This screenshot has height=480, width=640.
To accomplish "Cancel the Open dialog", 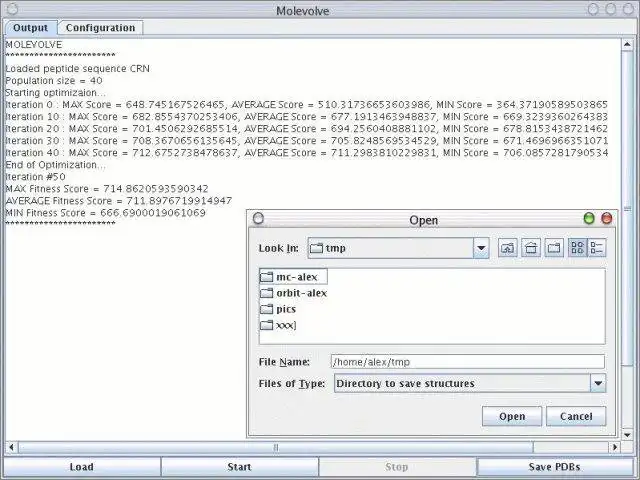I will pos(576,416).
